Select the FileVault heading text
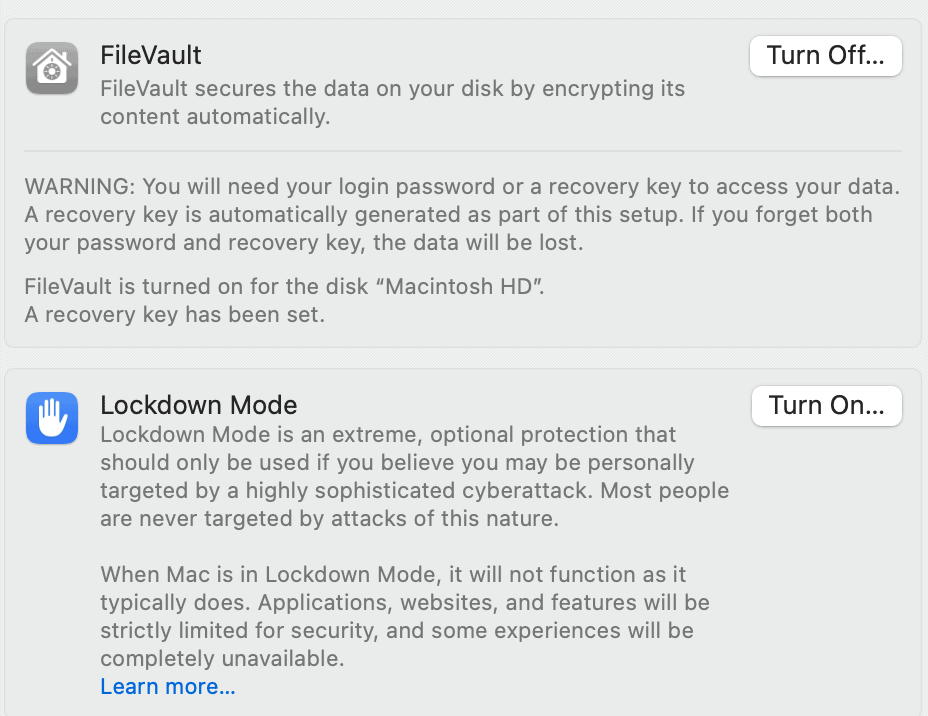The width and height of the screenshot is (928, 716). [150, 55]
